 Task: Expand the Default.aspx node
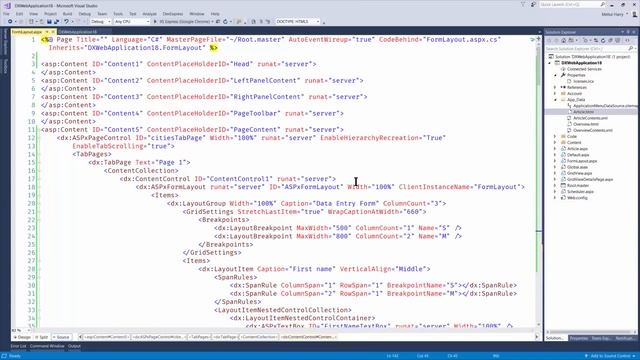click(555, 155)
